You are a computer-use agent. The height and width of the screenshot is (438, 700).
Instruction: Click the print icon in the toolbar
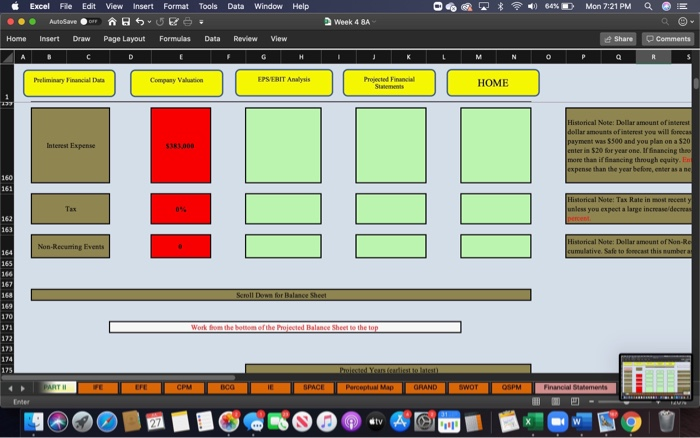pyautogui.click(x=188, y=21)
